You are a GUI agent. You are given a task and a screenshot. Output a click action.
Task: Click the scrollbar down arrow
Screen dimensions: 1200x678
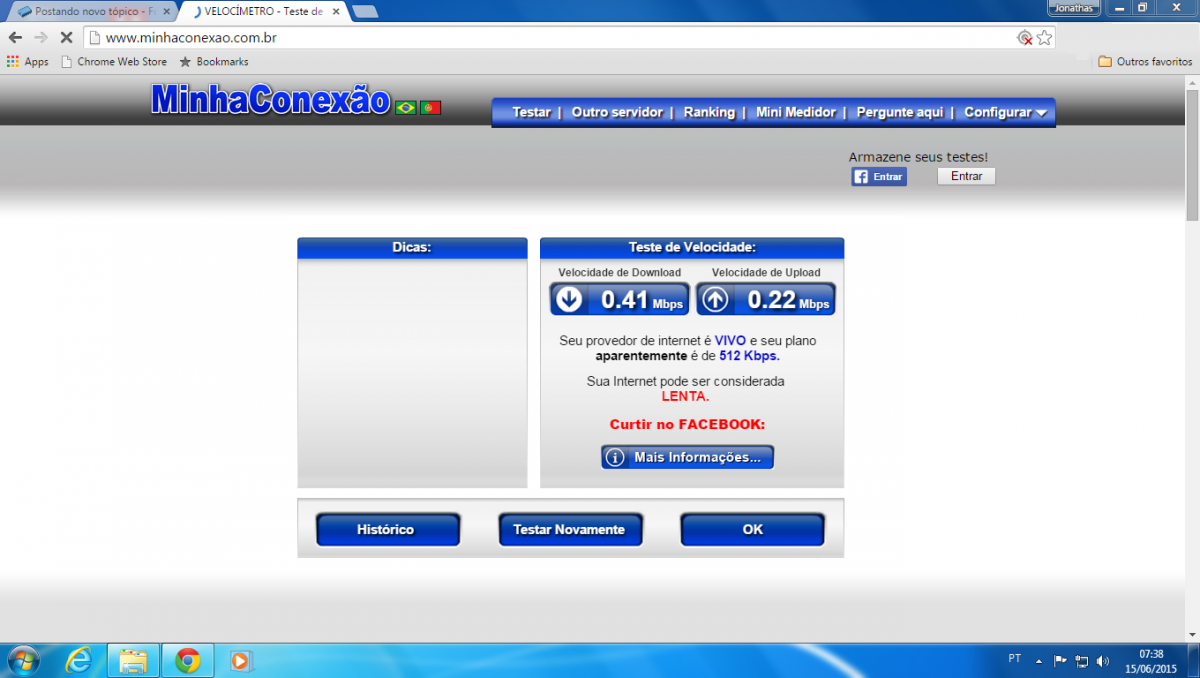(1192, 634)
